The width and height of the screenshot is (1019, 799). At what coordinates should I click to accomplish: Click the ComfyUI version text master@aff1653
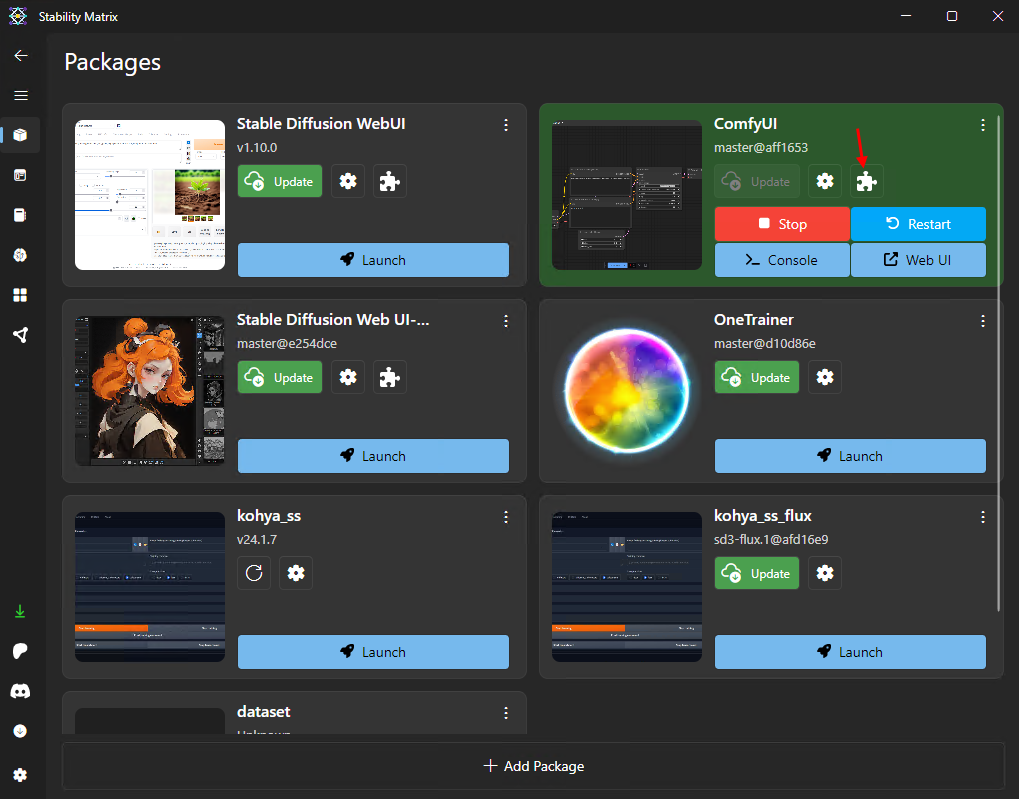point(760,148)
